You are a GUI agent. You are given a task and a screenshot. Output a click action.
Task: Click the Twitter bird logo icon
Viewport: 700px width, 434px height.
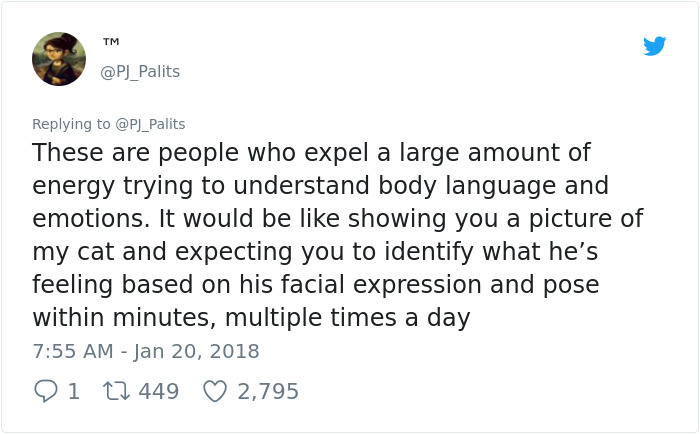pyautogui.click(x=654, y=46)
